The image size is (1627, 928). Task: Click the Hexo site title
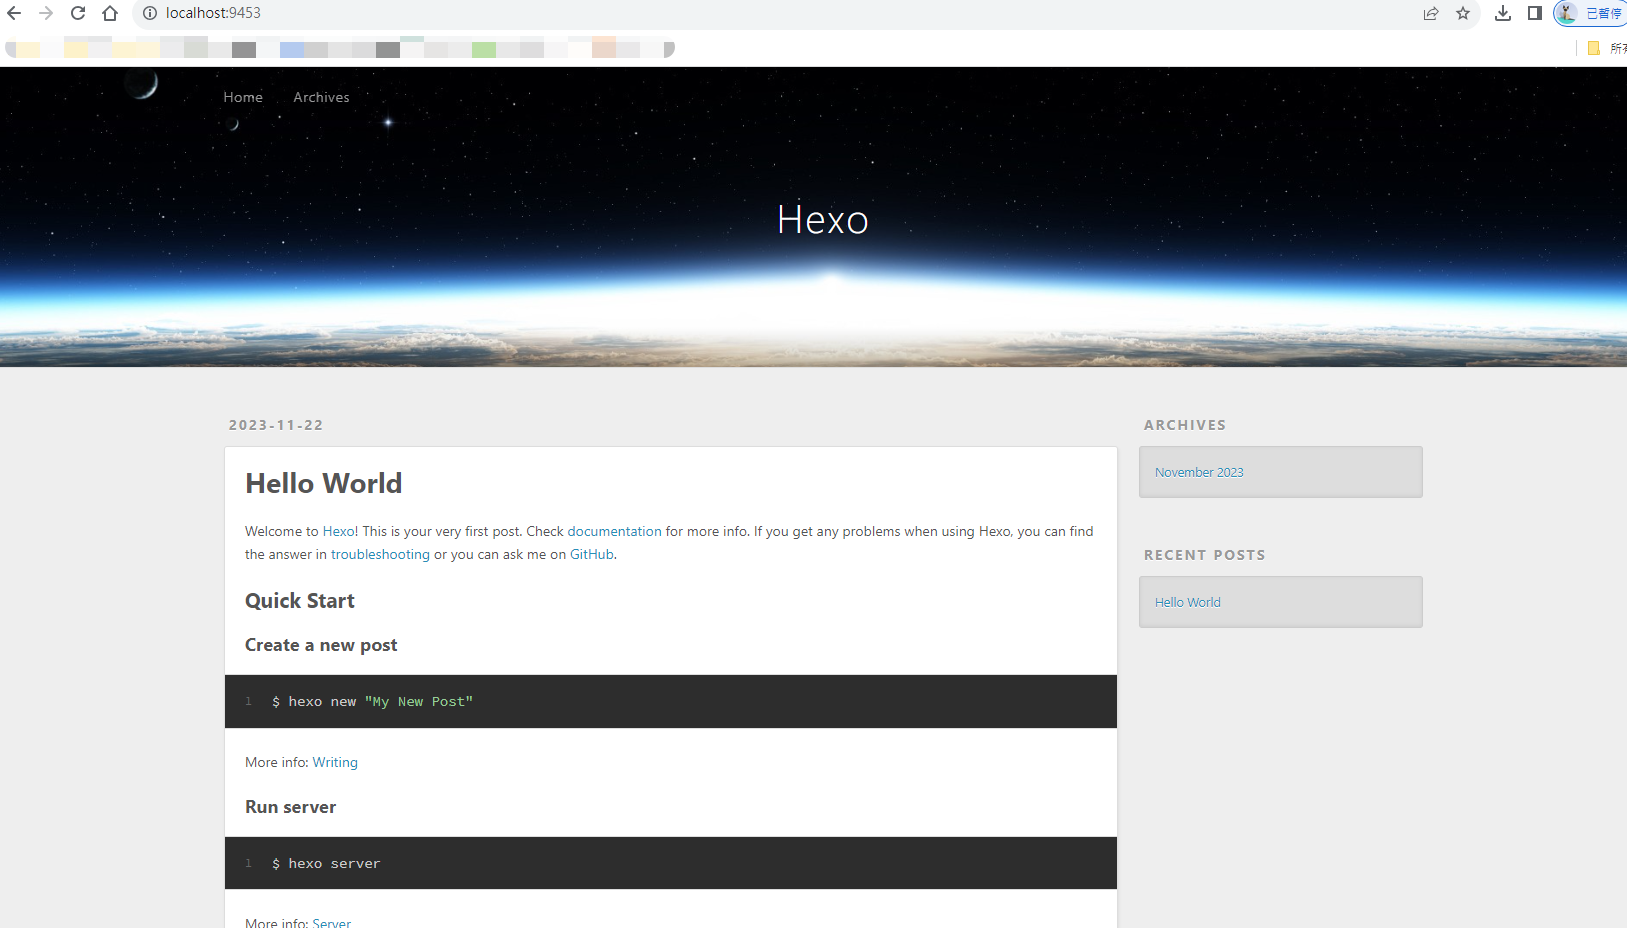point(823,220)
